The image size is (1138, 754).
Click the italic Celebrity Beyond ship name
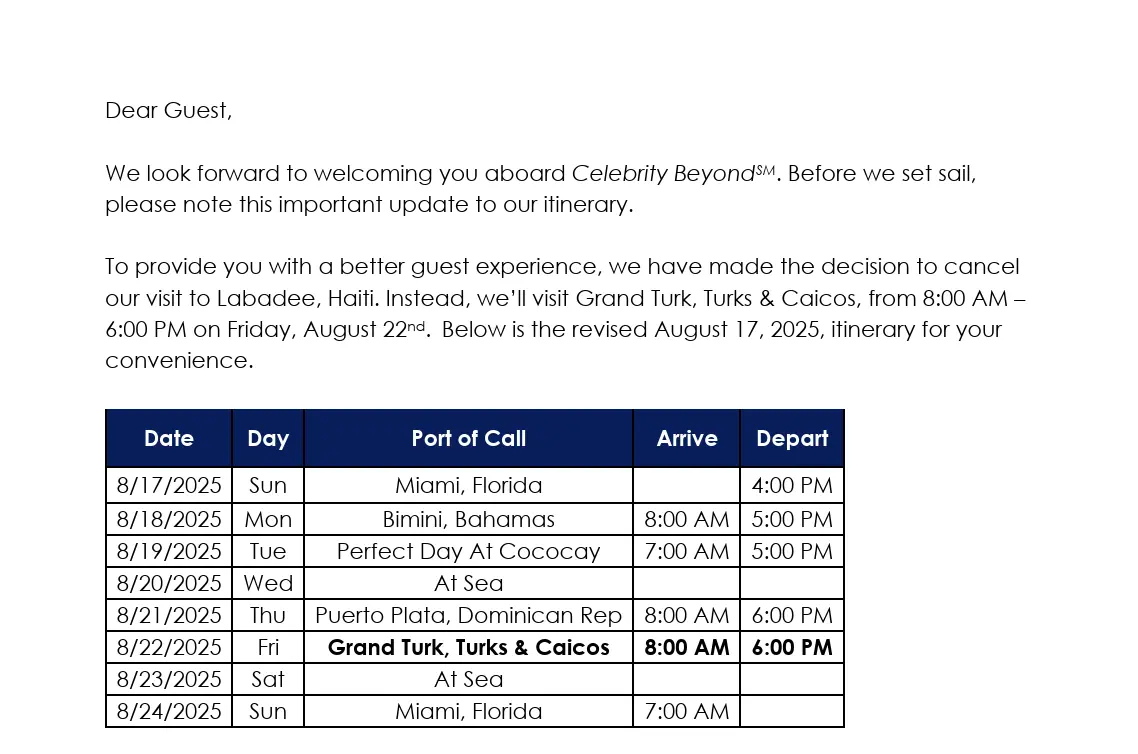663,173
